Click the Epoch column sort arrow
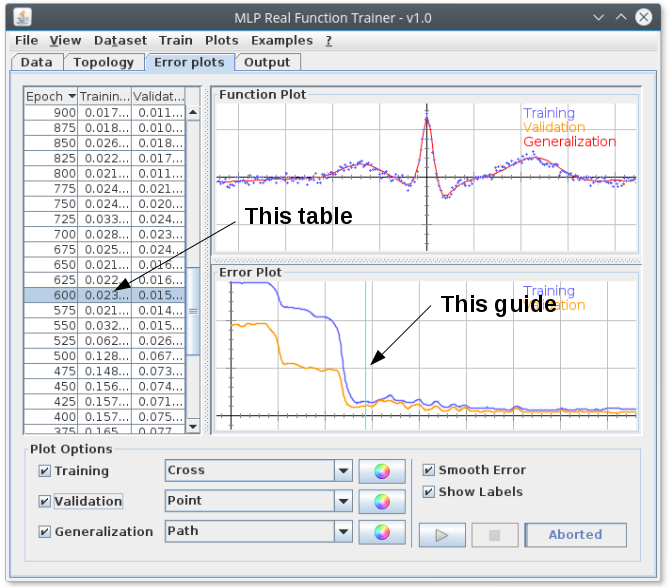Viewport: 669px width, 587px height. 72,96
